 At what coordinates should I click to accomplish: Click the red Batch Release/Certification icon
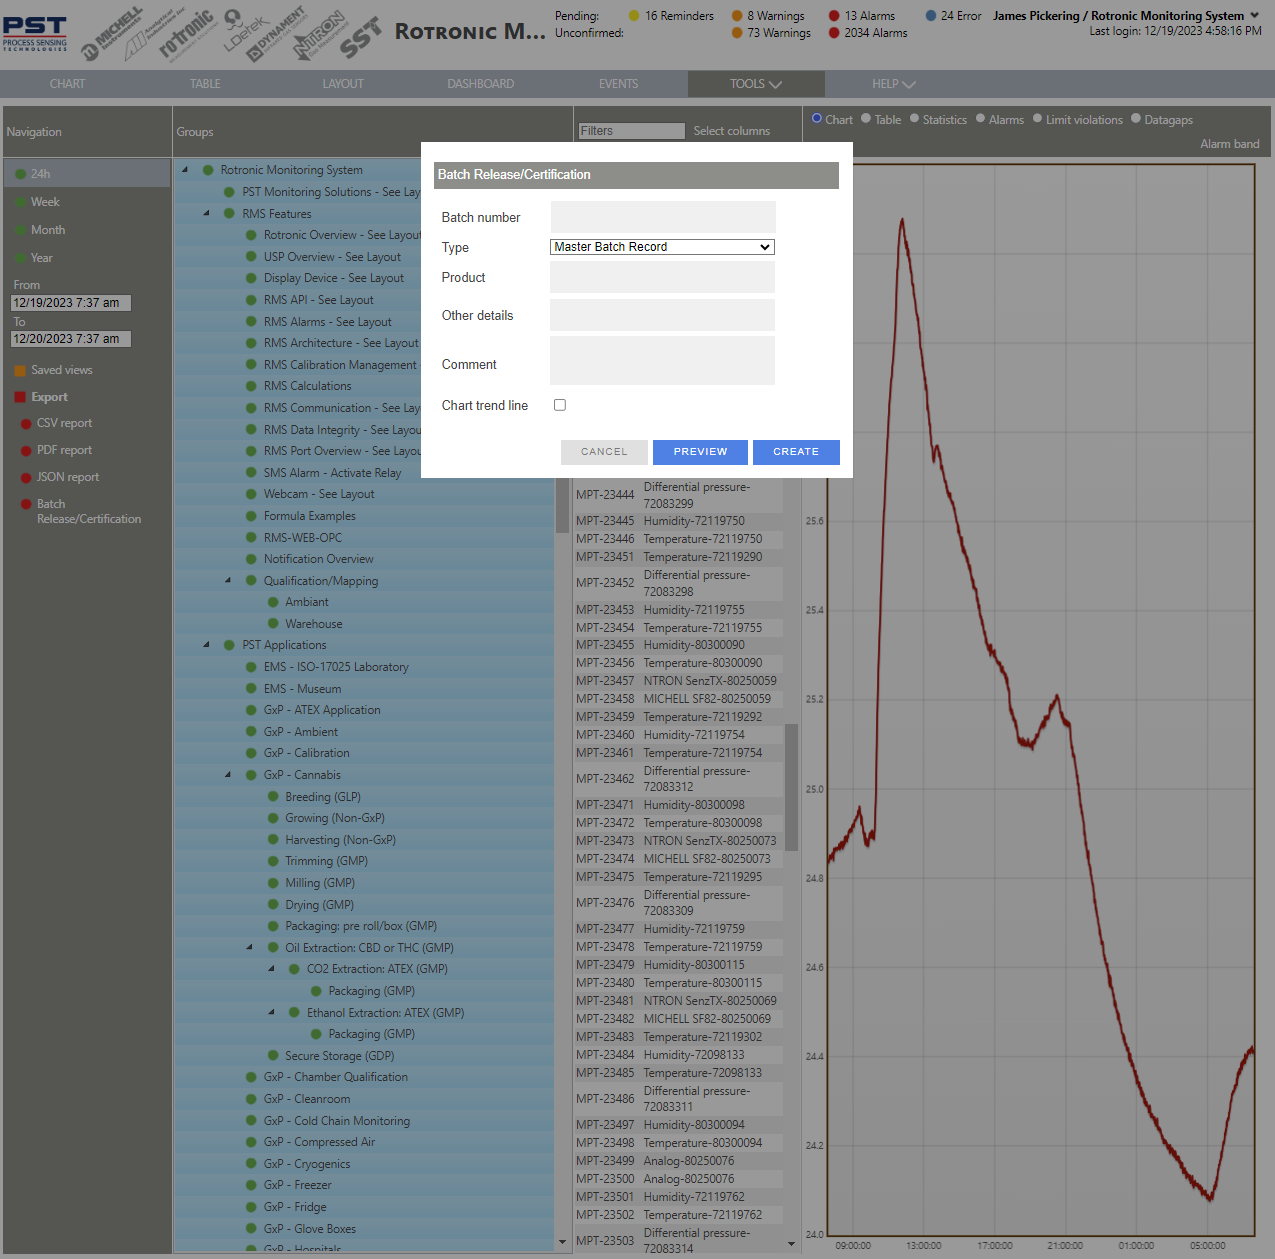tap(27, 505)
